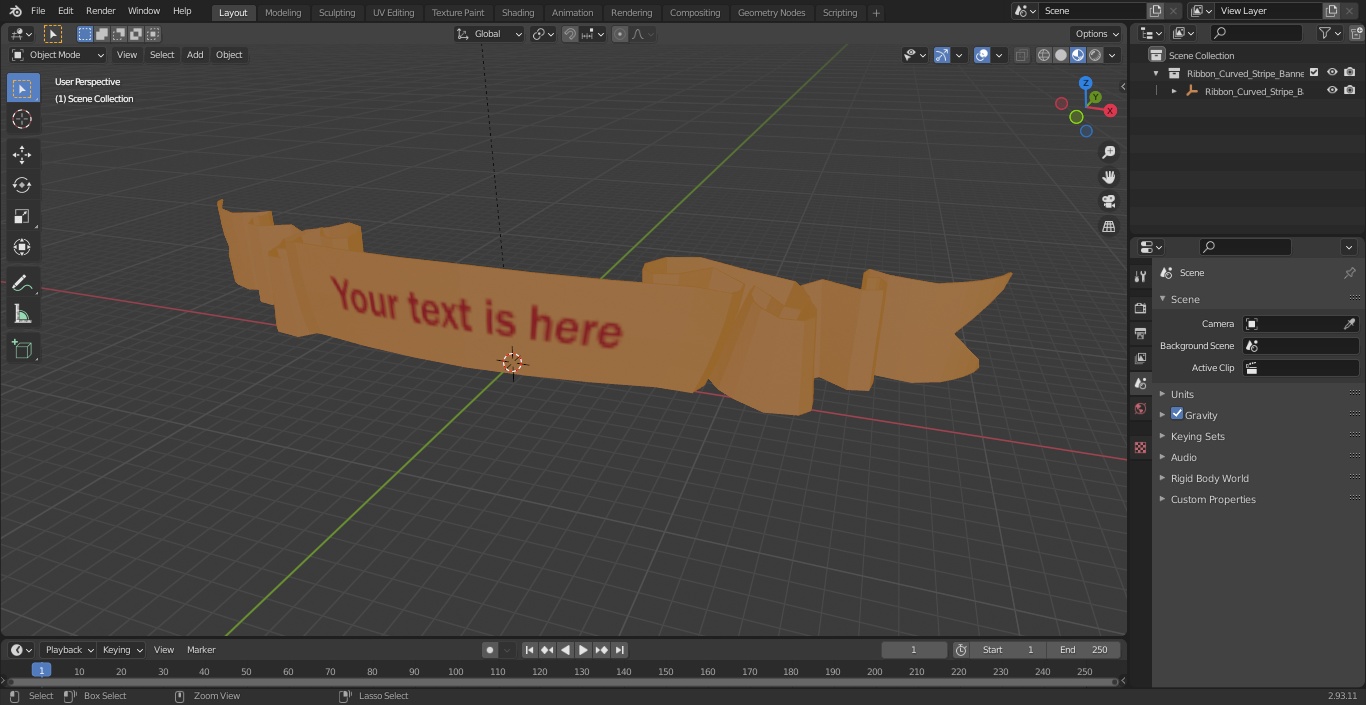Hide Ribbon_Curved_Stripe_Banne collection in viewport
Image resolution: width=1366 pixels, height=705 pixels.
click(x=1332, y=73)
